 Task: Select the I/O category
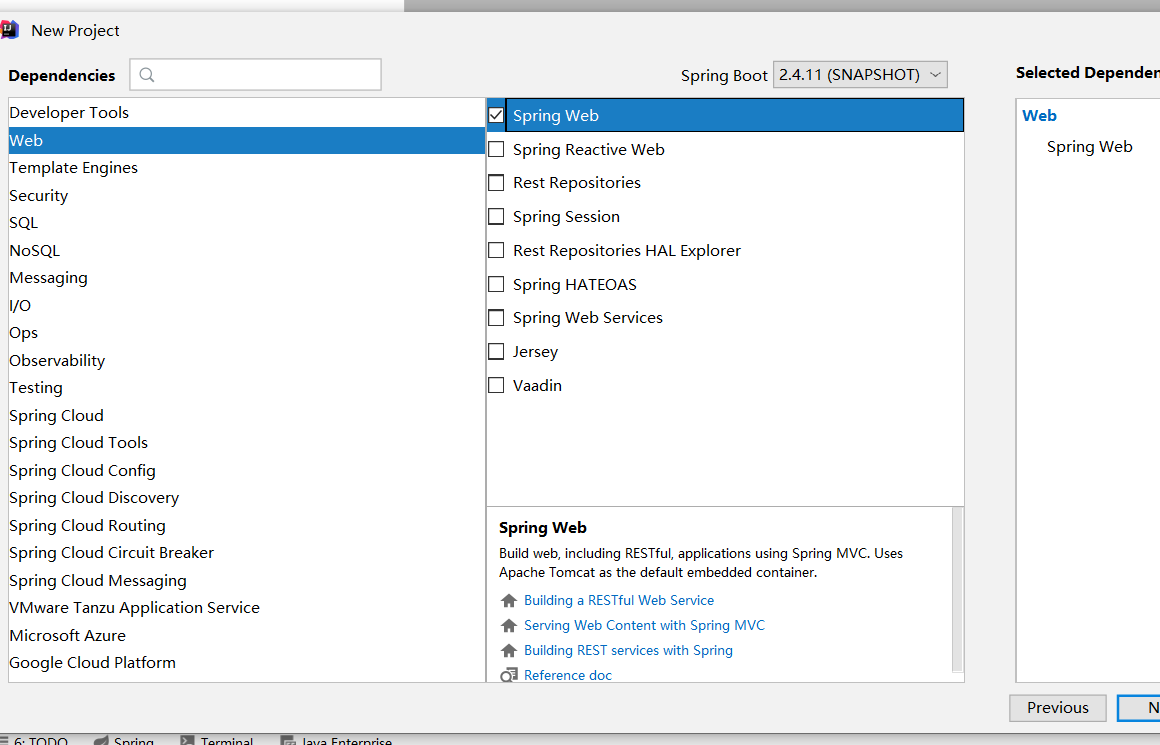(x=246, y=306)
